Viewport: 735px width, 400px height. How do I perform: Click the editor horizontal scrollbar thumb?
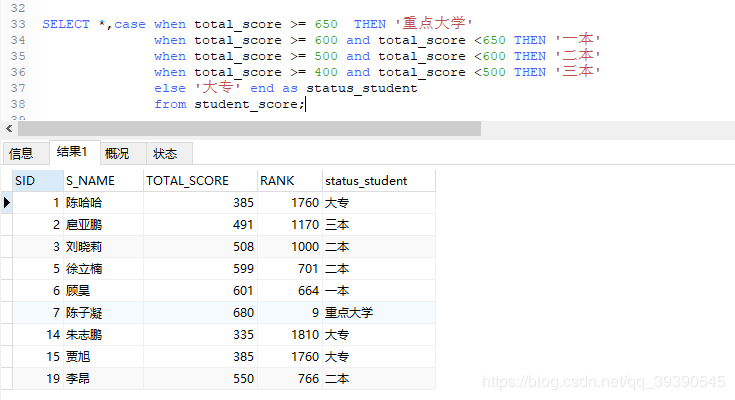tap(249, 128)
